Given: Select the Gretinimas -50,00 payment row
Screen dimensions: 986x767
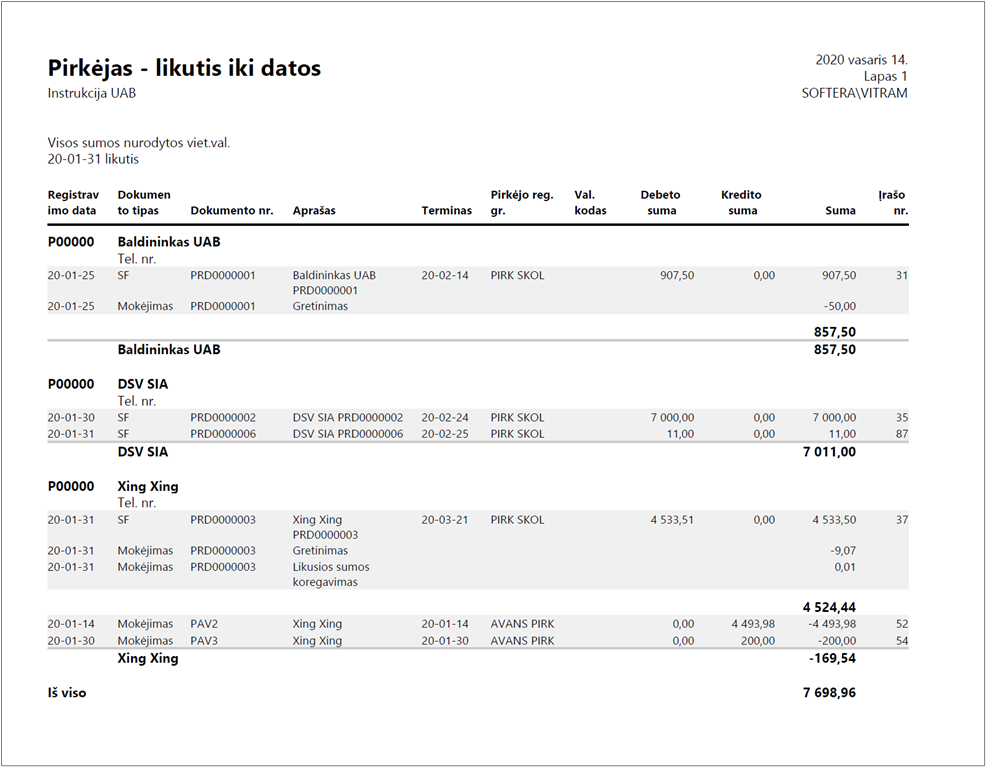Looking at the screenshot, I should tap(478, 306).
